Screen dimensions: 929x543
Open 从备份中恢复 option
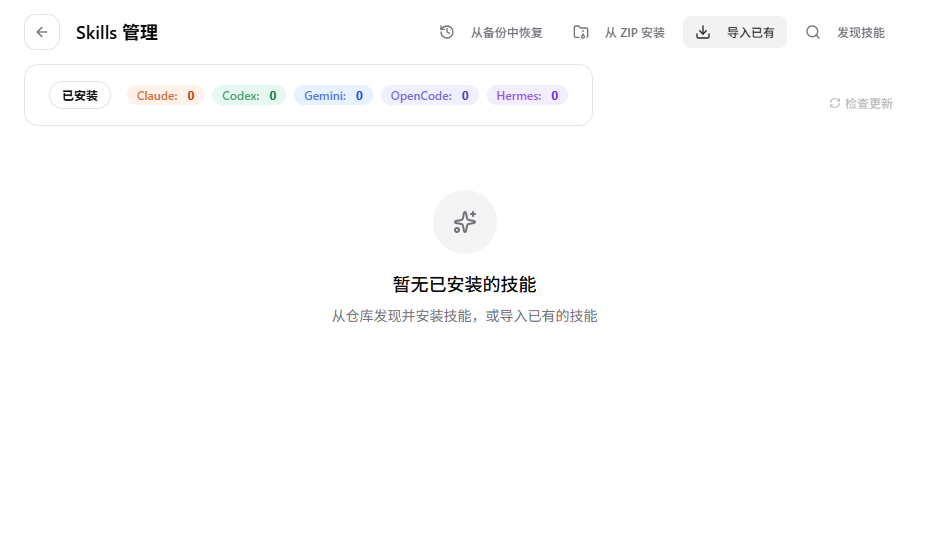(x=507, y=33)
